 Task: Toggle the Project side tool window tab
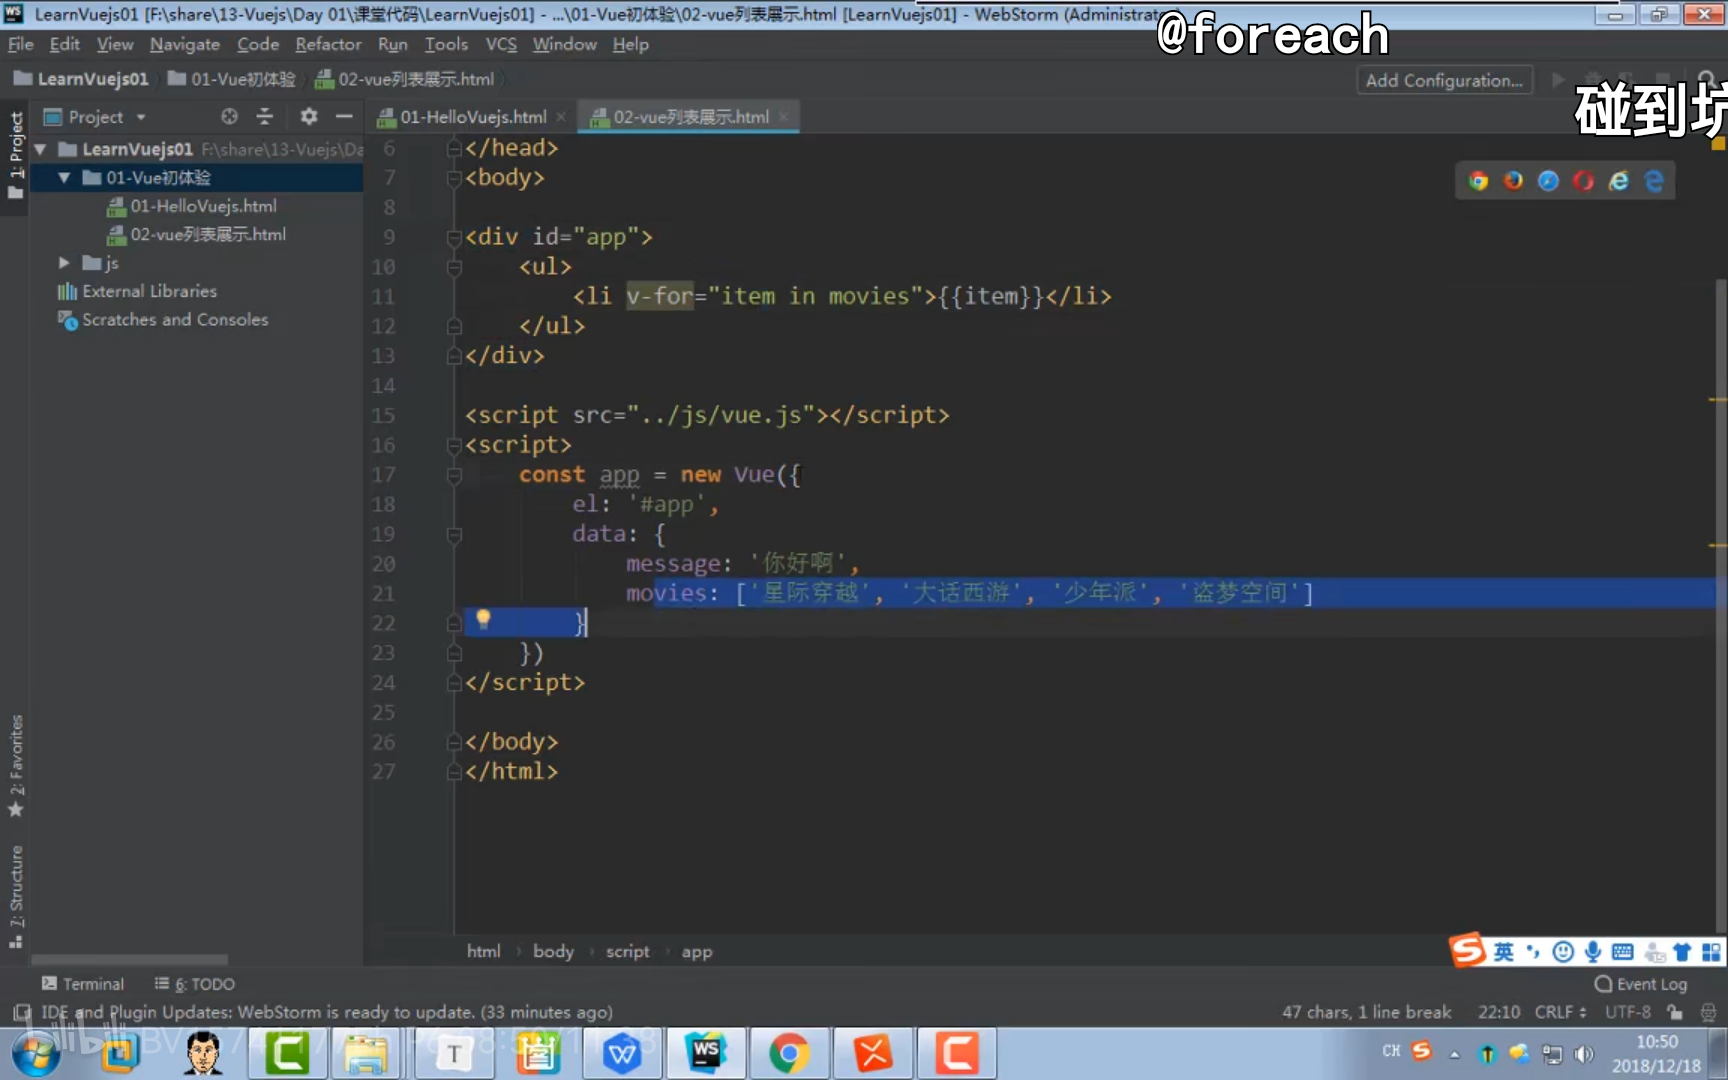tap(16, 154)
